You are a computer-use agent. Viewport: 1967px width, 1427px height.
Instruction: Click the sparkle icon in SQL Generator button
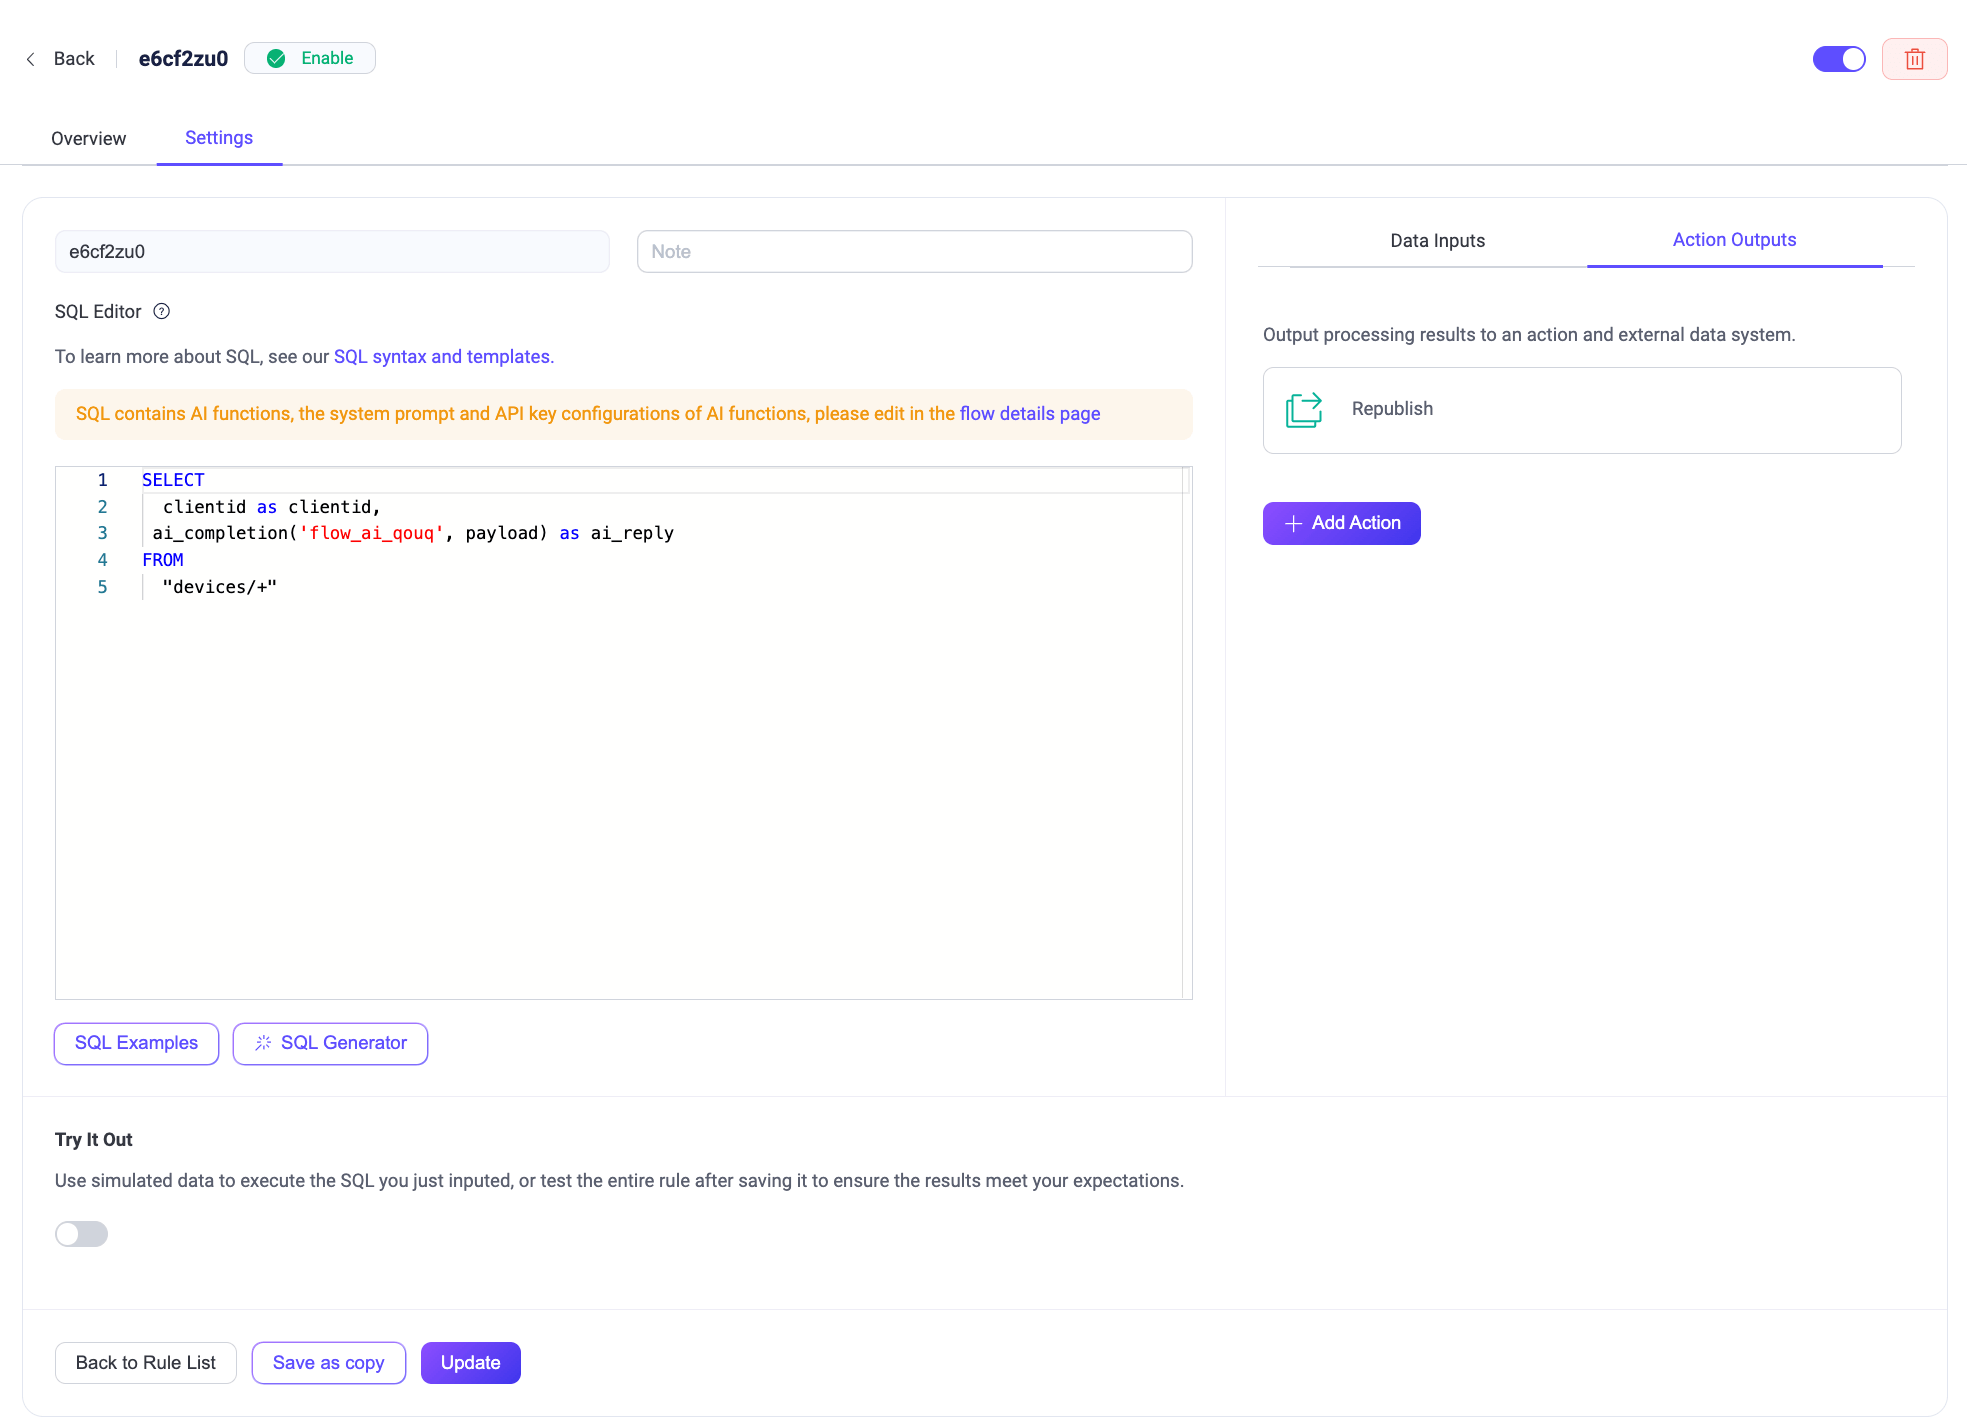pyautogui.click(x=263, y=1043)
